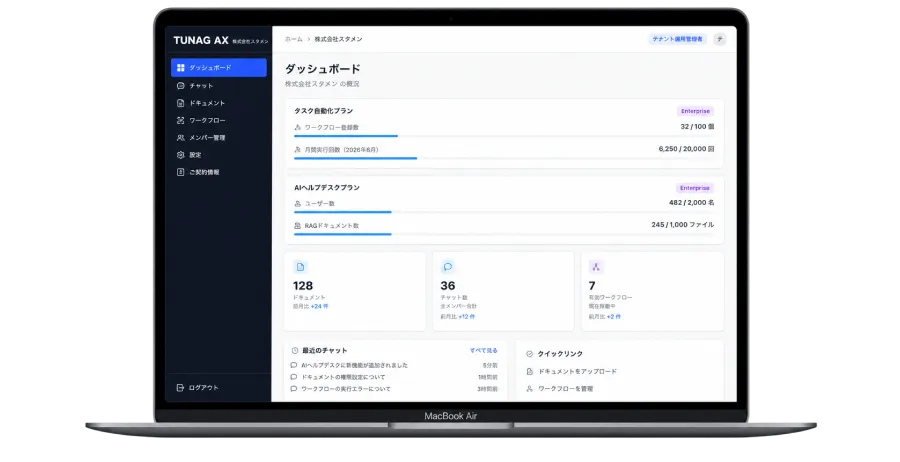Viewport: 900px width, 462px height.
Task: Click icon beside ワークフローを管理
Action: (x=529, y=389)
